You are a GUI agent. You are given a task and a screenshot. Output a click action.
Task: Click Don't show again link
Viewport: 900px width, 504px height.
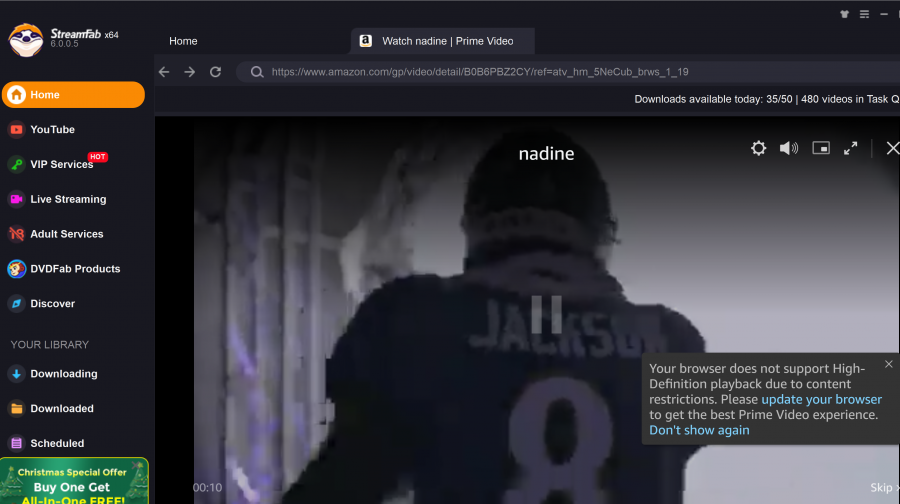699,431
